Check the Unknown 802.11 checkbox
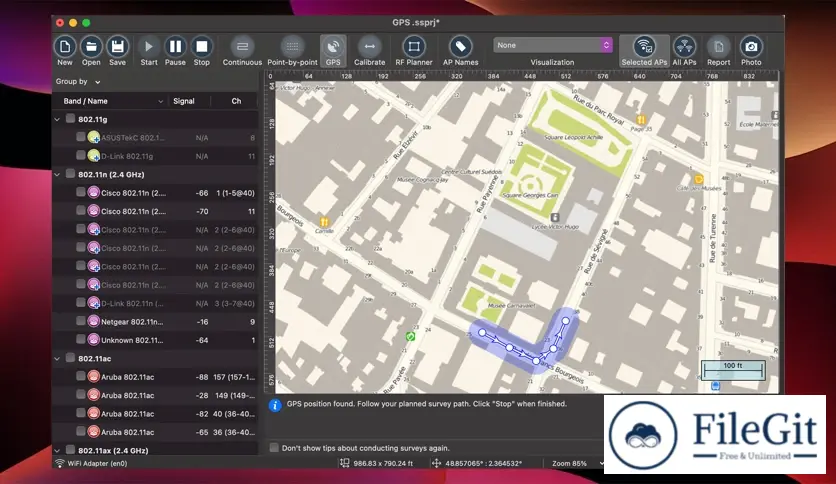 click(81, 339)
